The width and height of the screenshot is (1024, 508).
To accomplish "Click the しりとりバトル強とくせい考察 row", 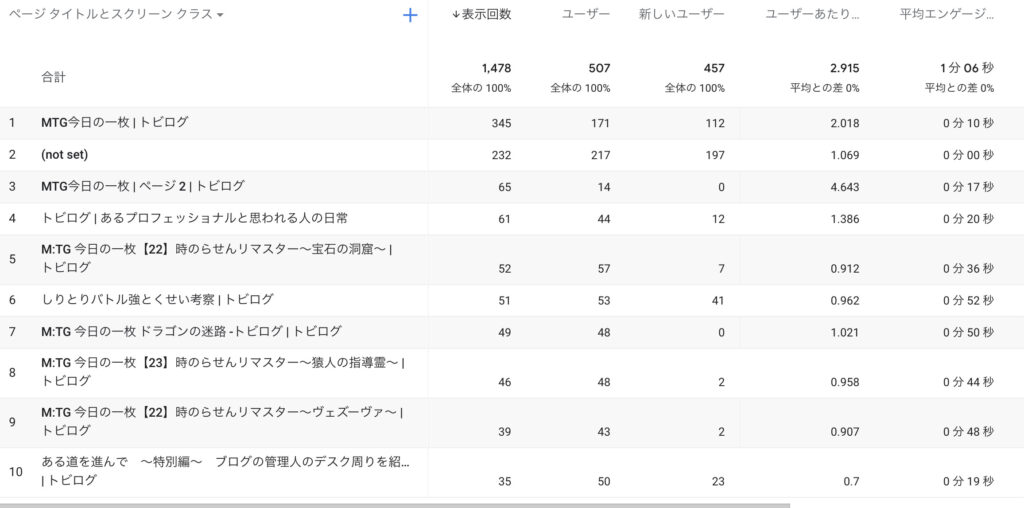I will [157, 300].
